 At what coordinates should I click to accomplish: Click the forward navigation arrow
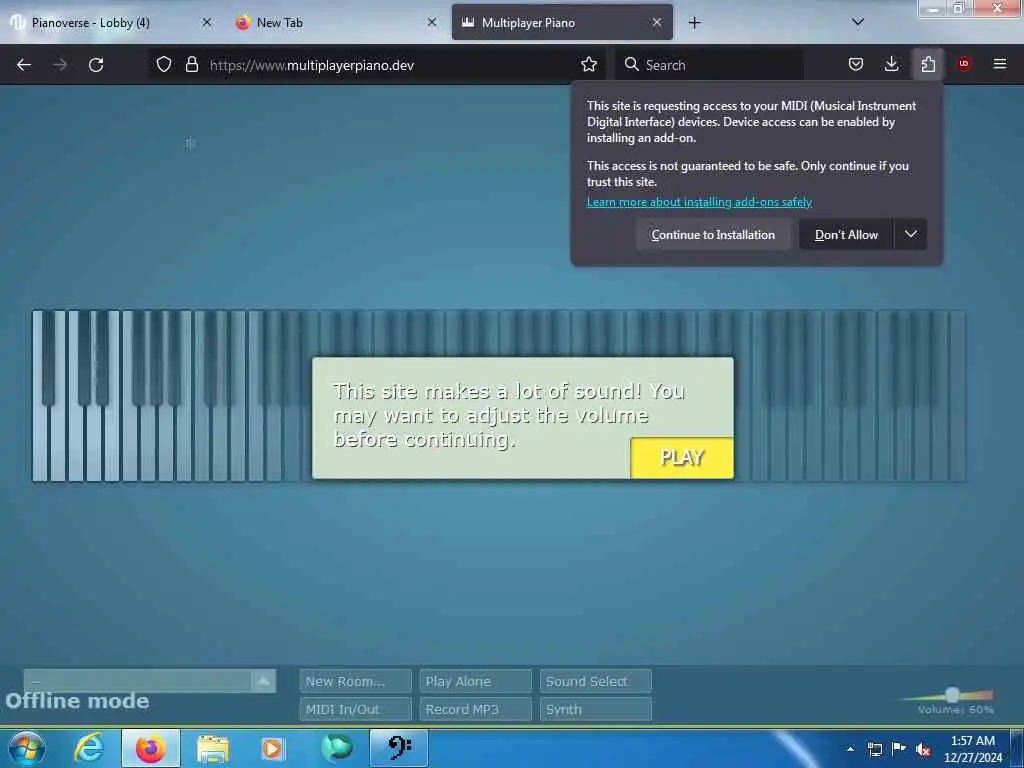[60, 65]
